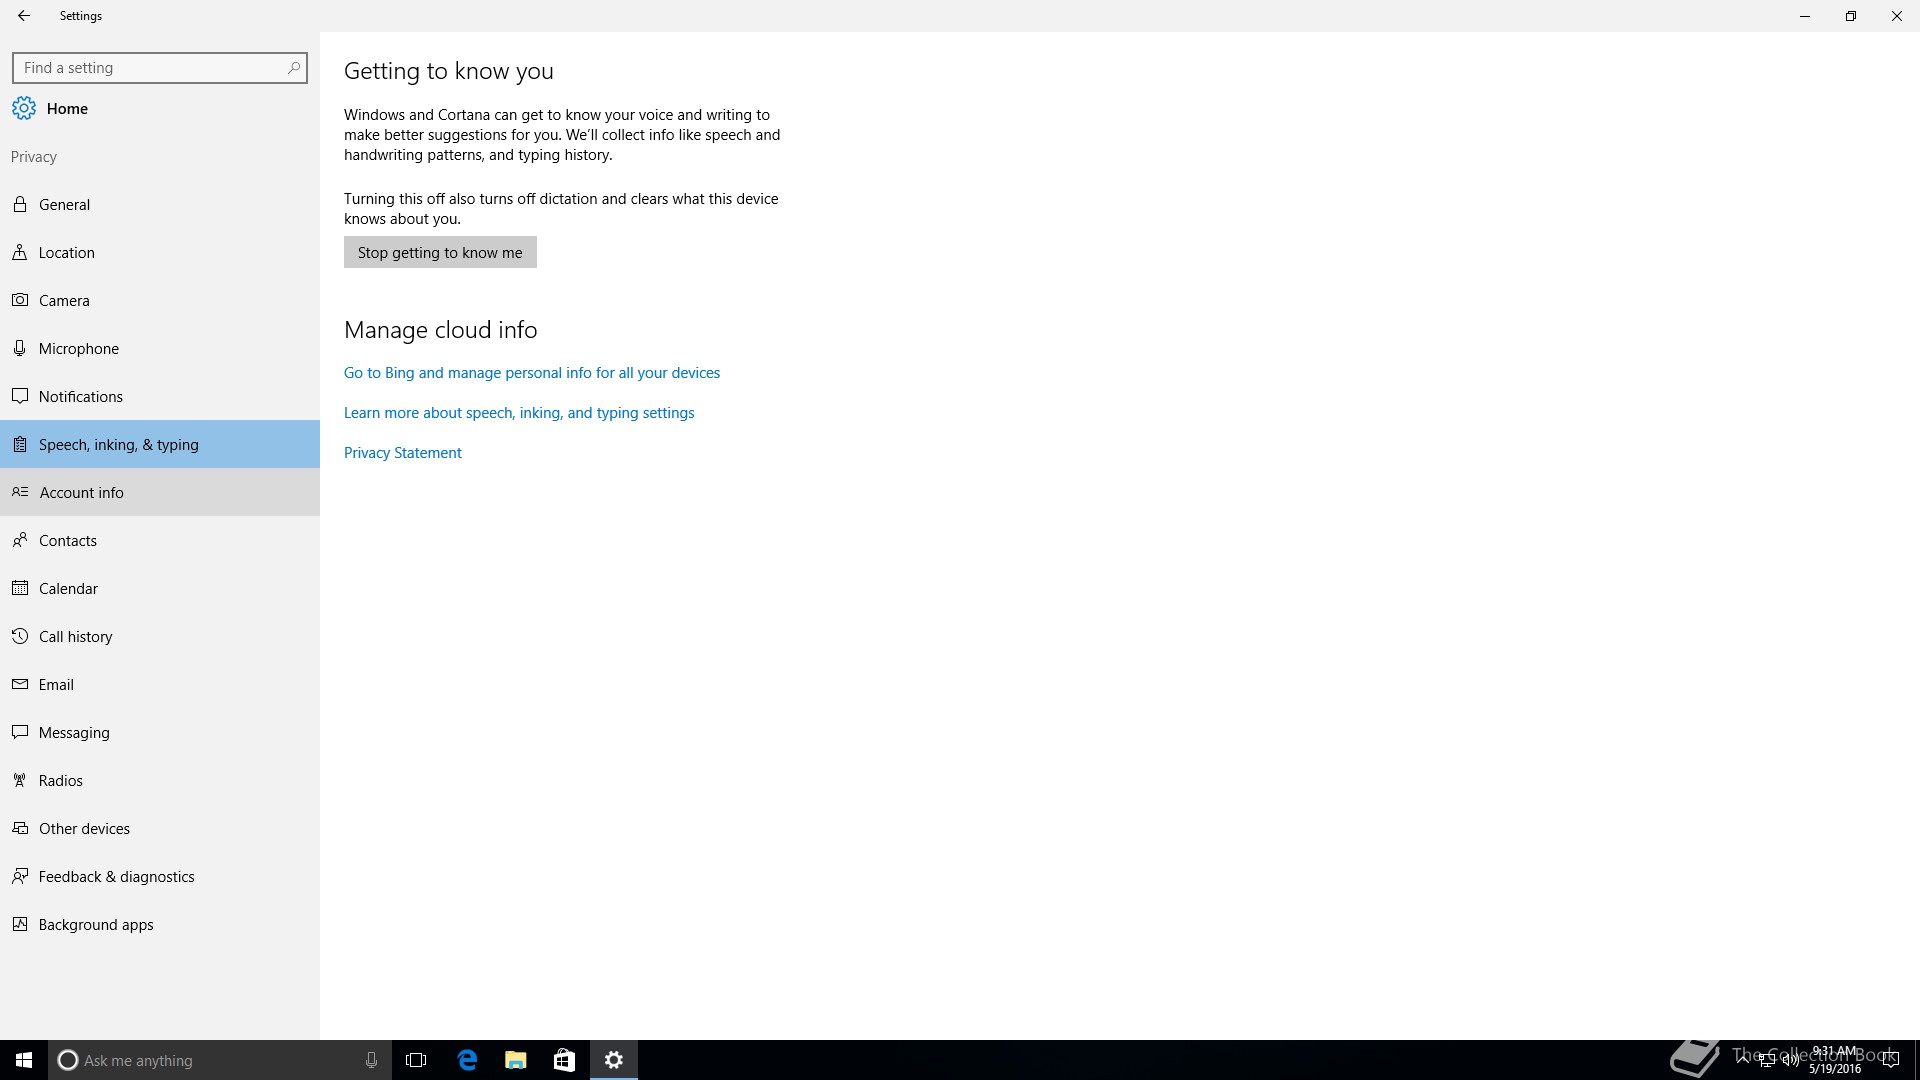
Task: Click the Call history clock icon
Action: [x=20, y=636]
